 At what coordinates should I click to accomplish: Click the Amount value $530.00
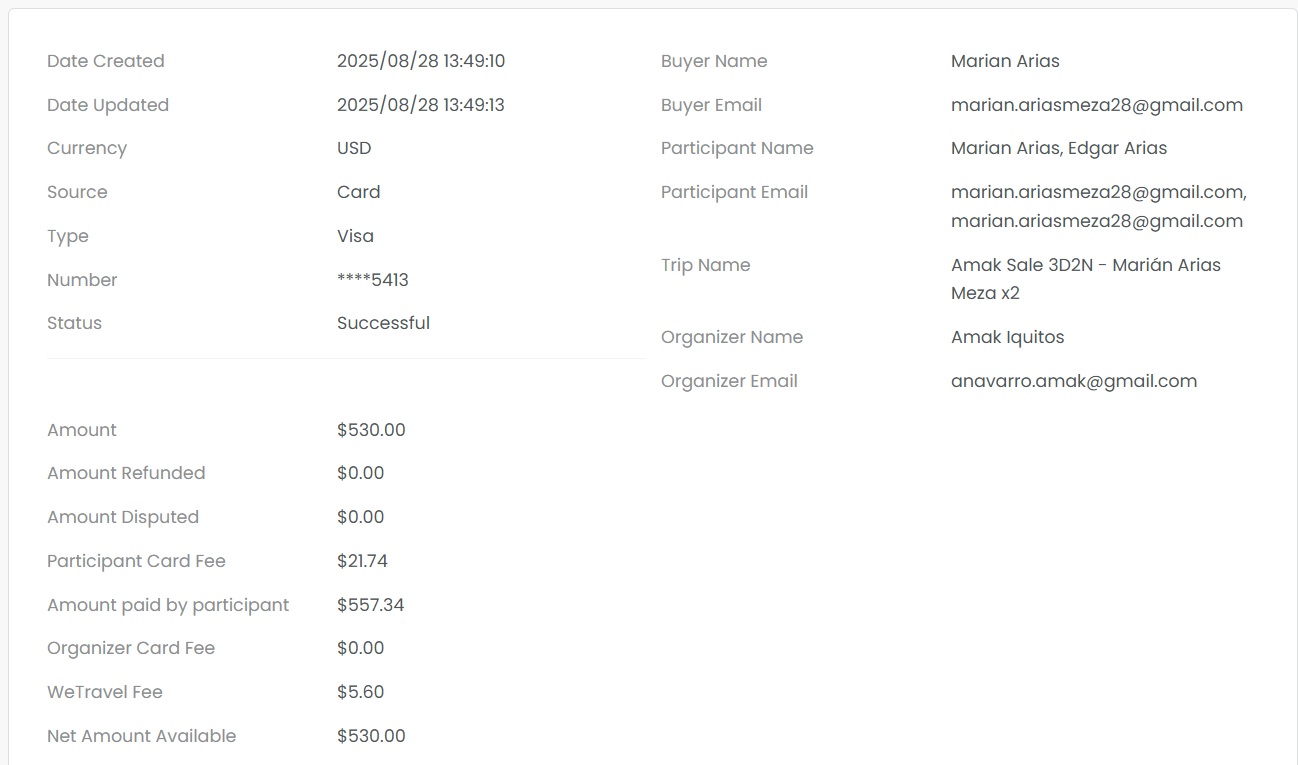pos(371,430)
